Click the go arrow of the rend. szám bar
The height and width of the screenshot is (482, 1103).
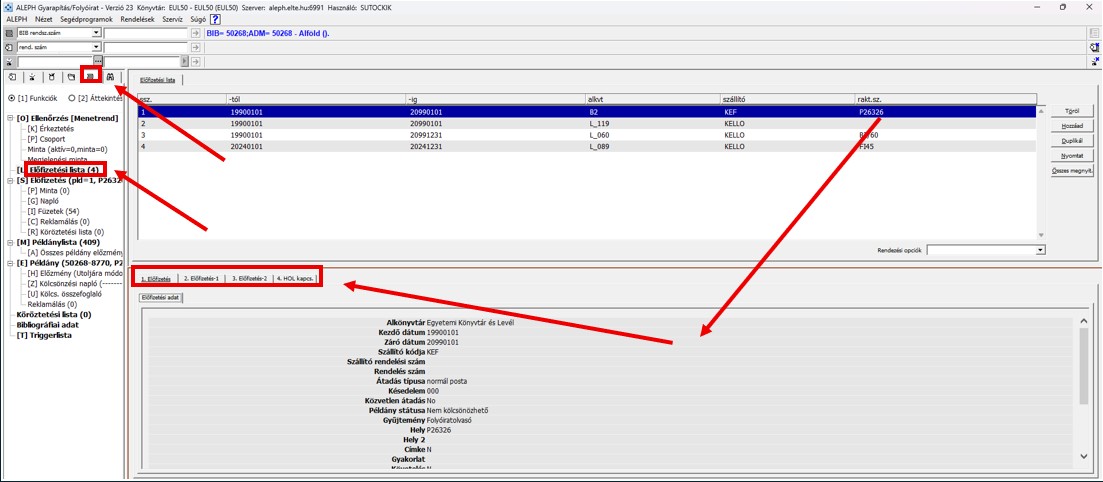click(196, 47)
